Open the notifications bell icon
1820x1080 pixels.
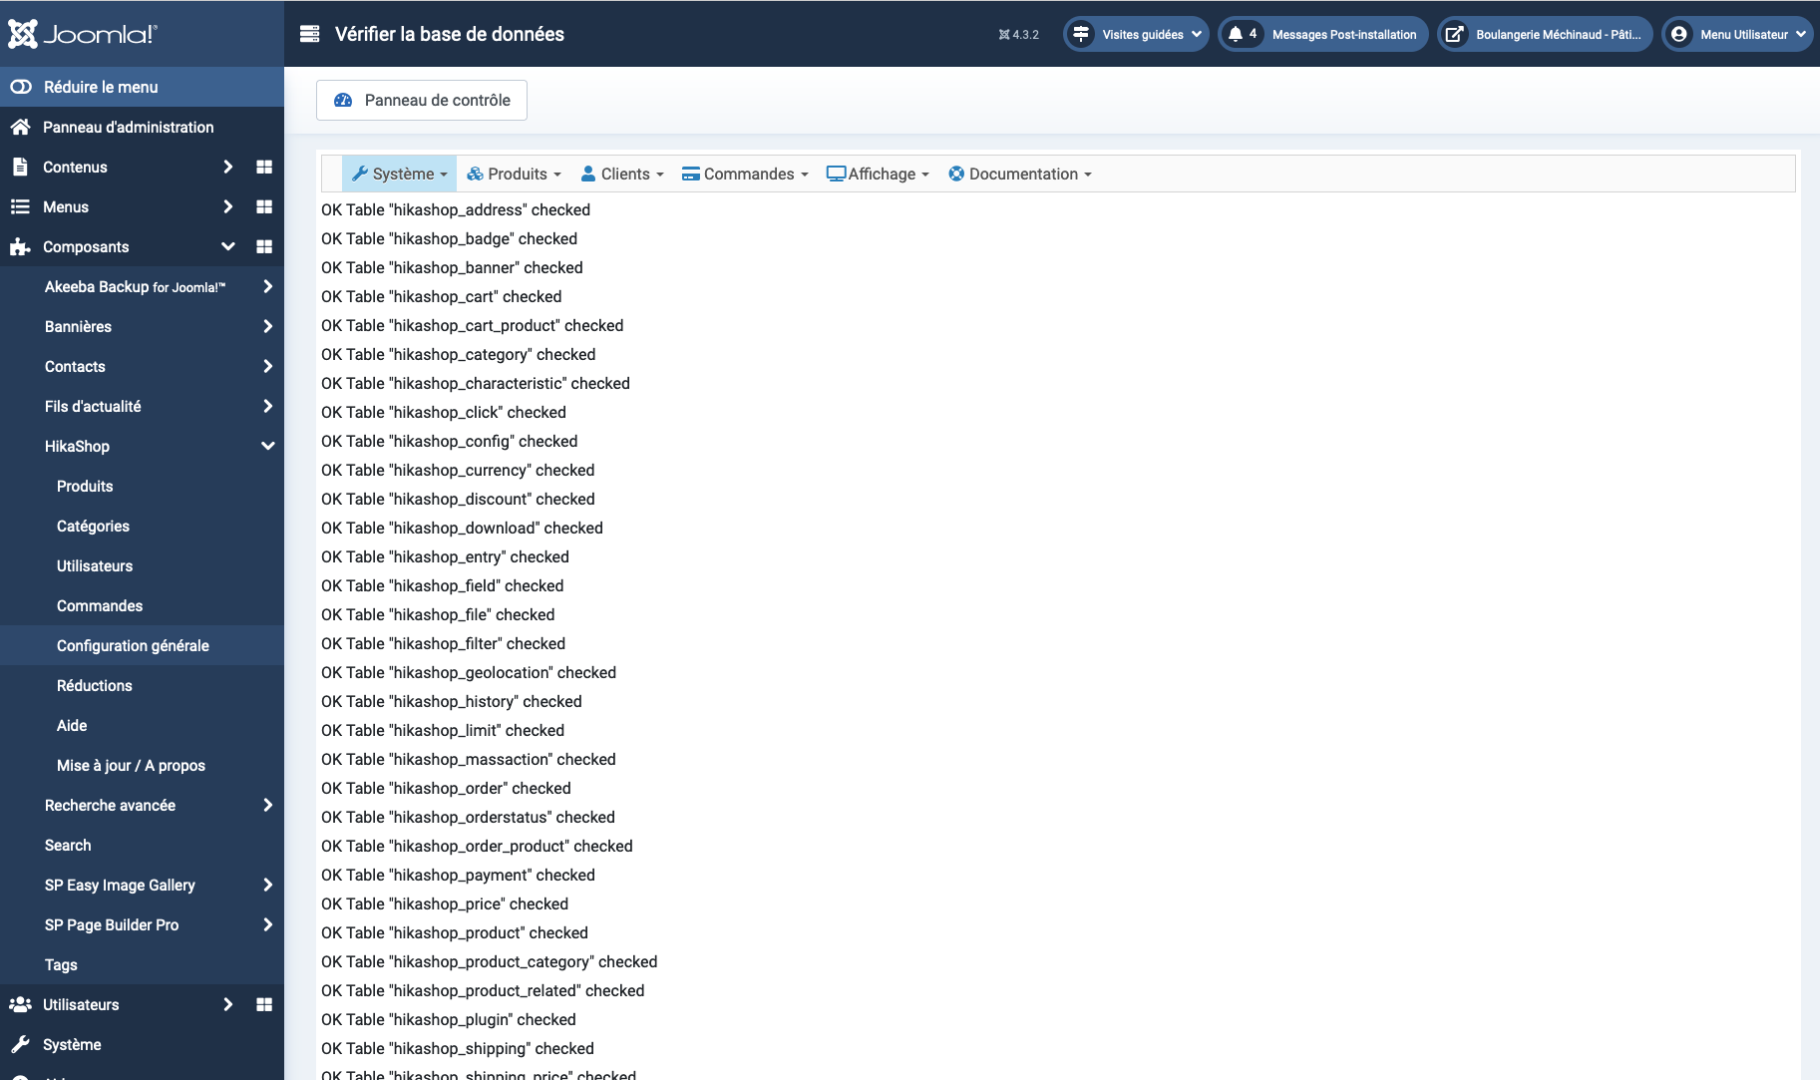click(1235, 34)
